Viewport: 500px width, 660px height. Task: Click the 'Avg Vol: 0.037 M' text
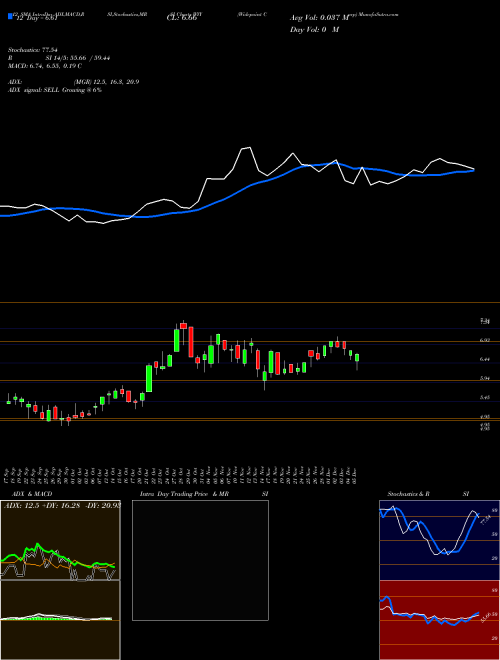[x=320, y=17]
